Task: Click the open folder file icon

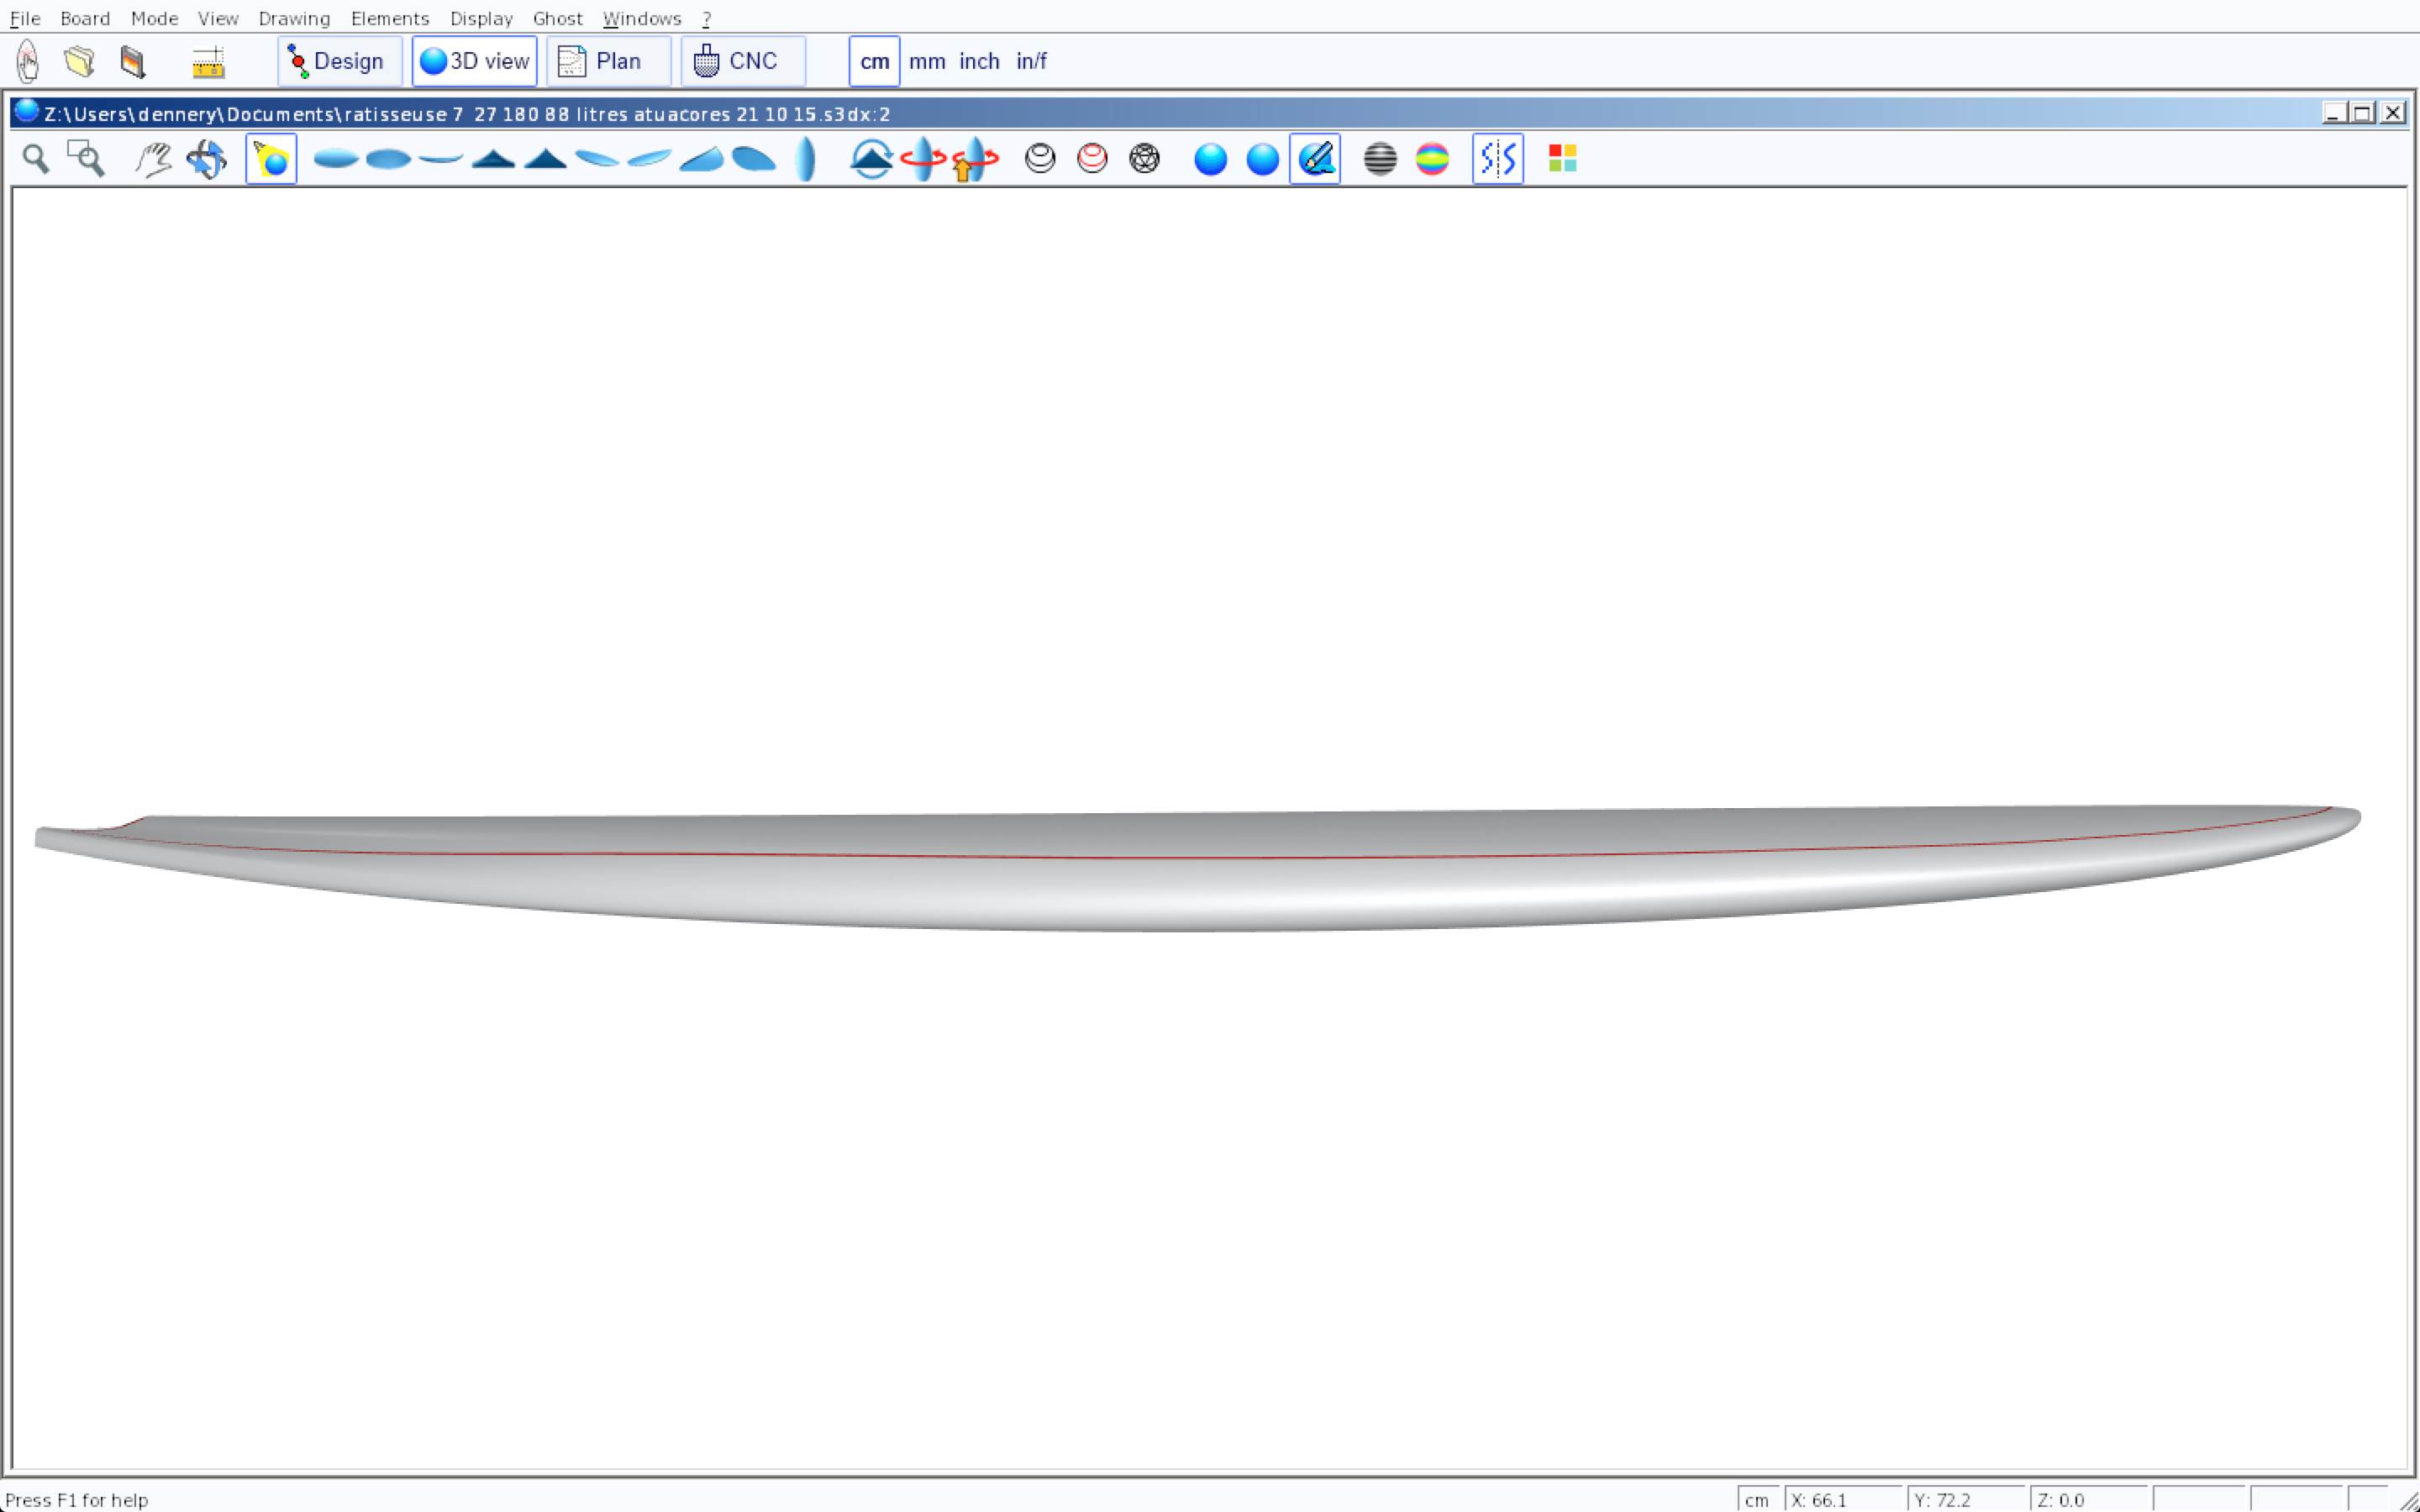Action: point(79,61)
